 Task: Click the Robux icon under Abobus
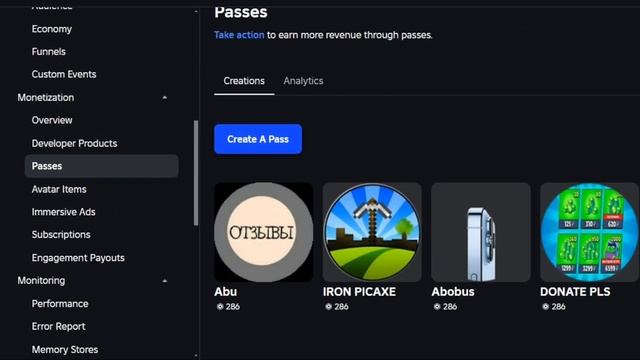[437, 307]
